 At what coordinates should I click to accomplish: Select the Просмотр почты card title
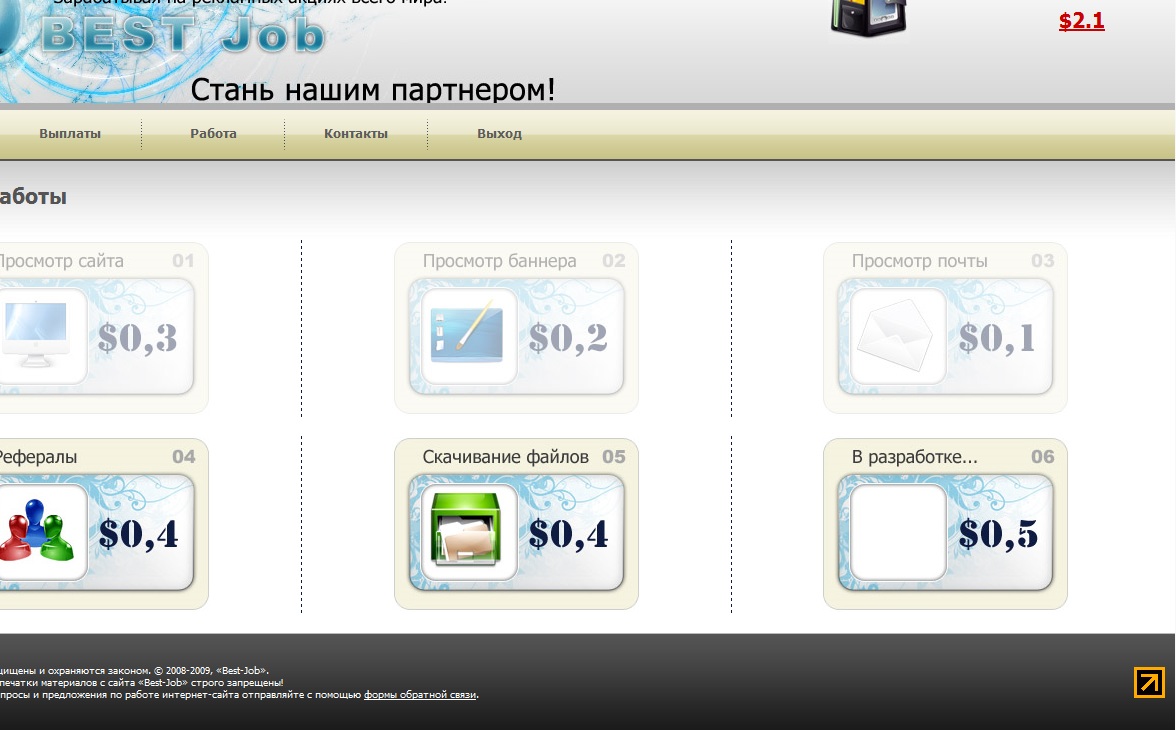pyautogui.click(x=920, y=261)
